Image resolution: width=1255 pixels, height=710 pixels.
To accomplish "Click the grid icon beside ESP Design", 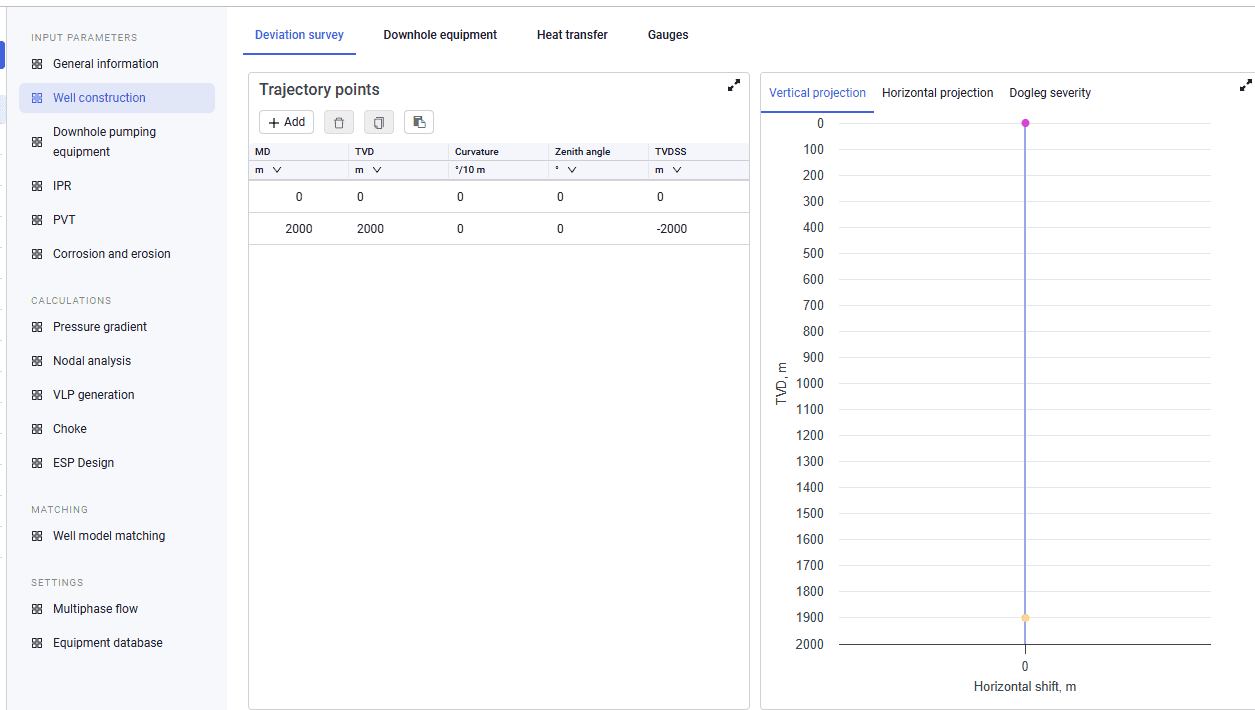I will (37, 463).
